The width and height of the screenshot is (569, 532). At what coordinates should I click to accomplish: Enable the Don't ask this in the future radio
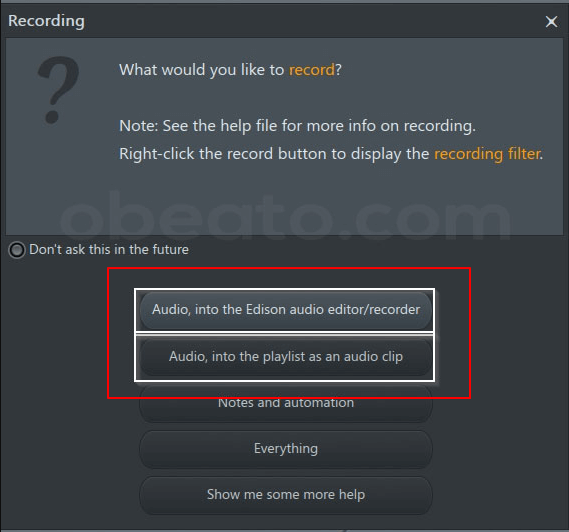17,250
